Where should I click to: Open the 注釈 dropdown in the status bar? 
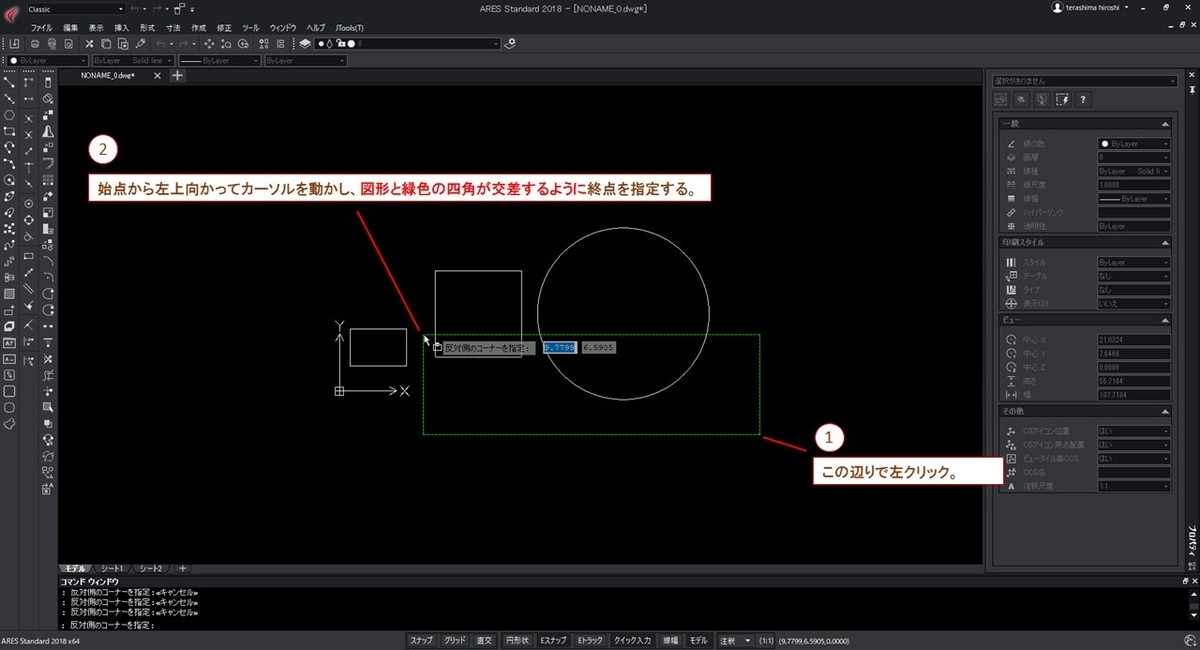tap(735, 640)
